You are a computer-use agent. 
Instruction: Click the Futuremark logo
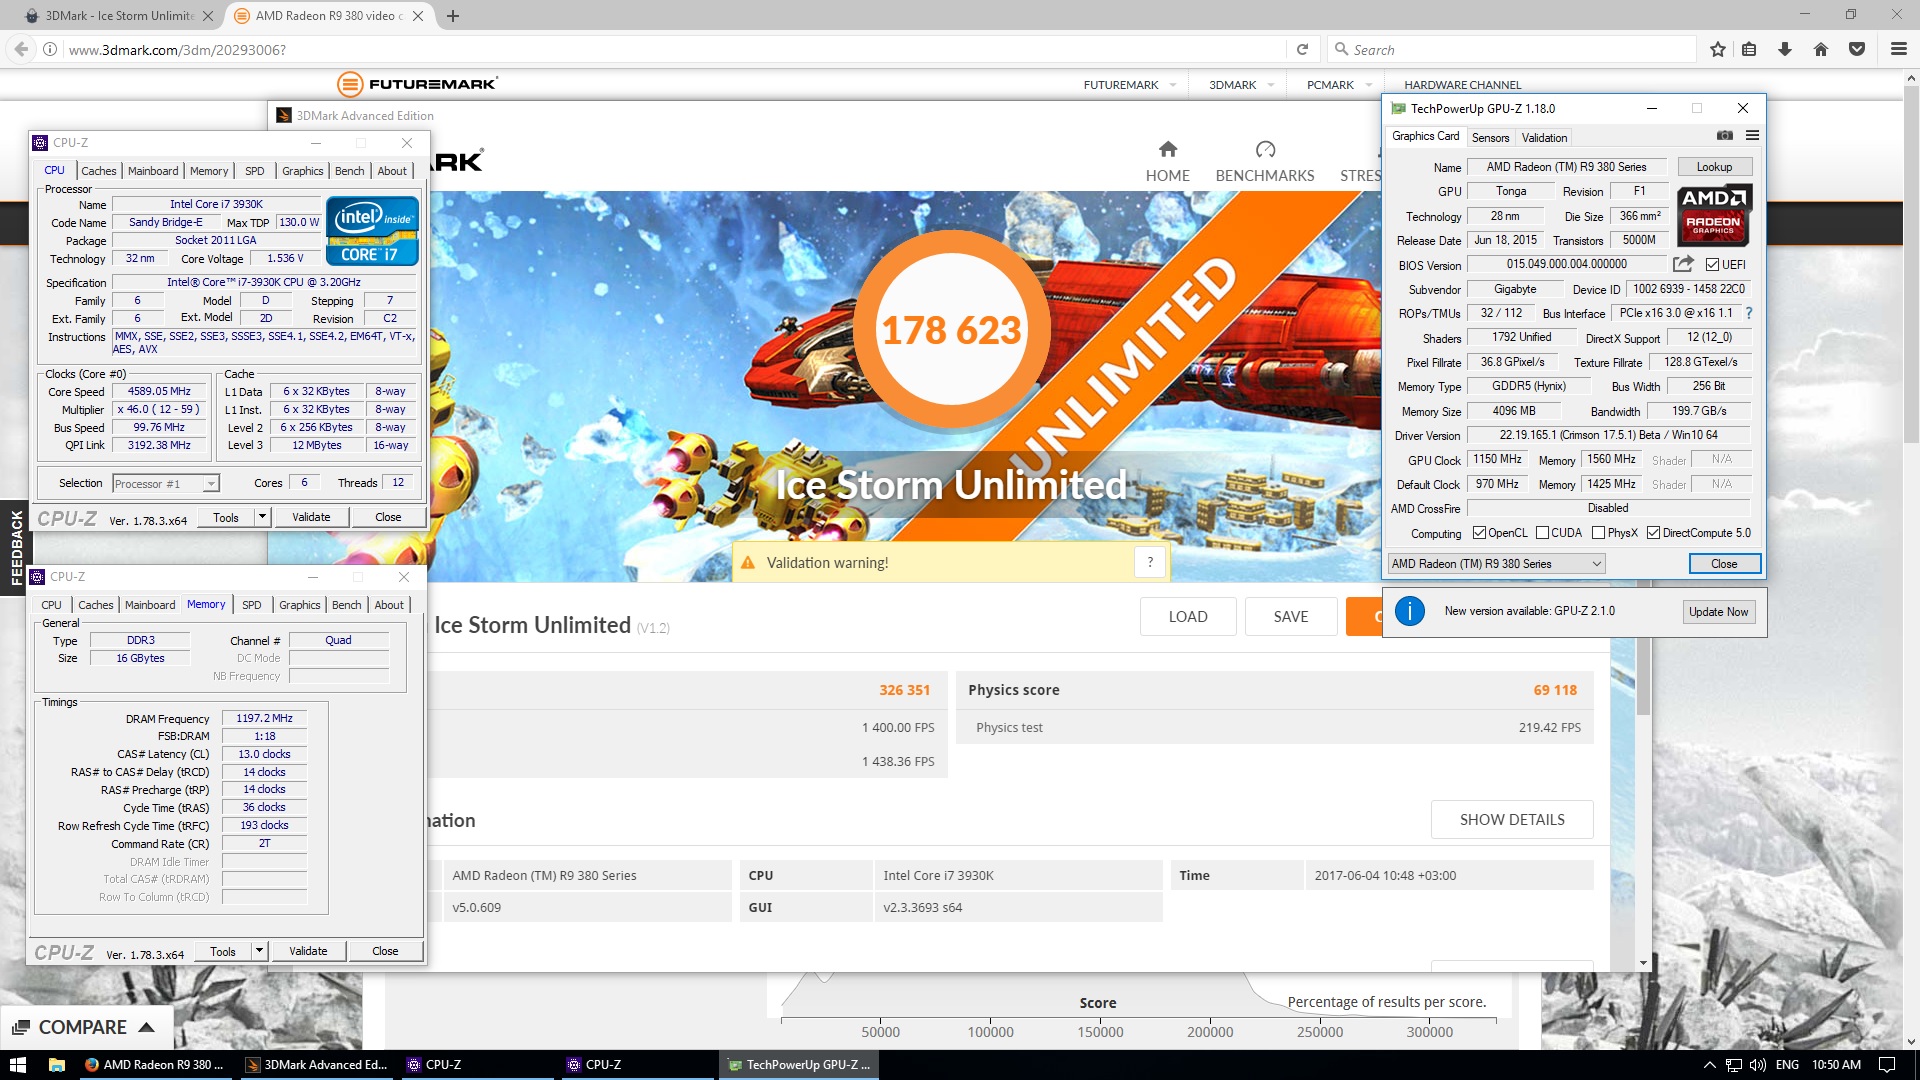point(417,84)
